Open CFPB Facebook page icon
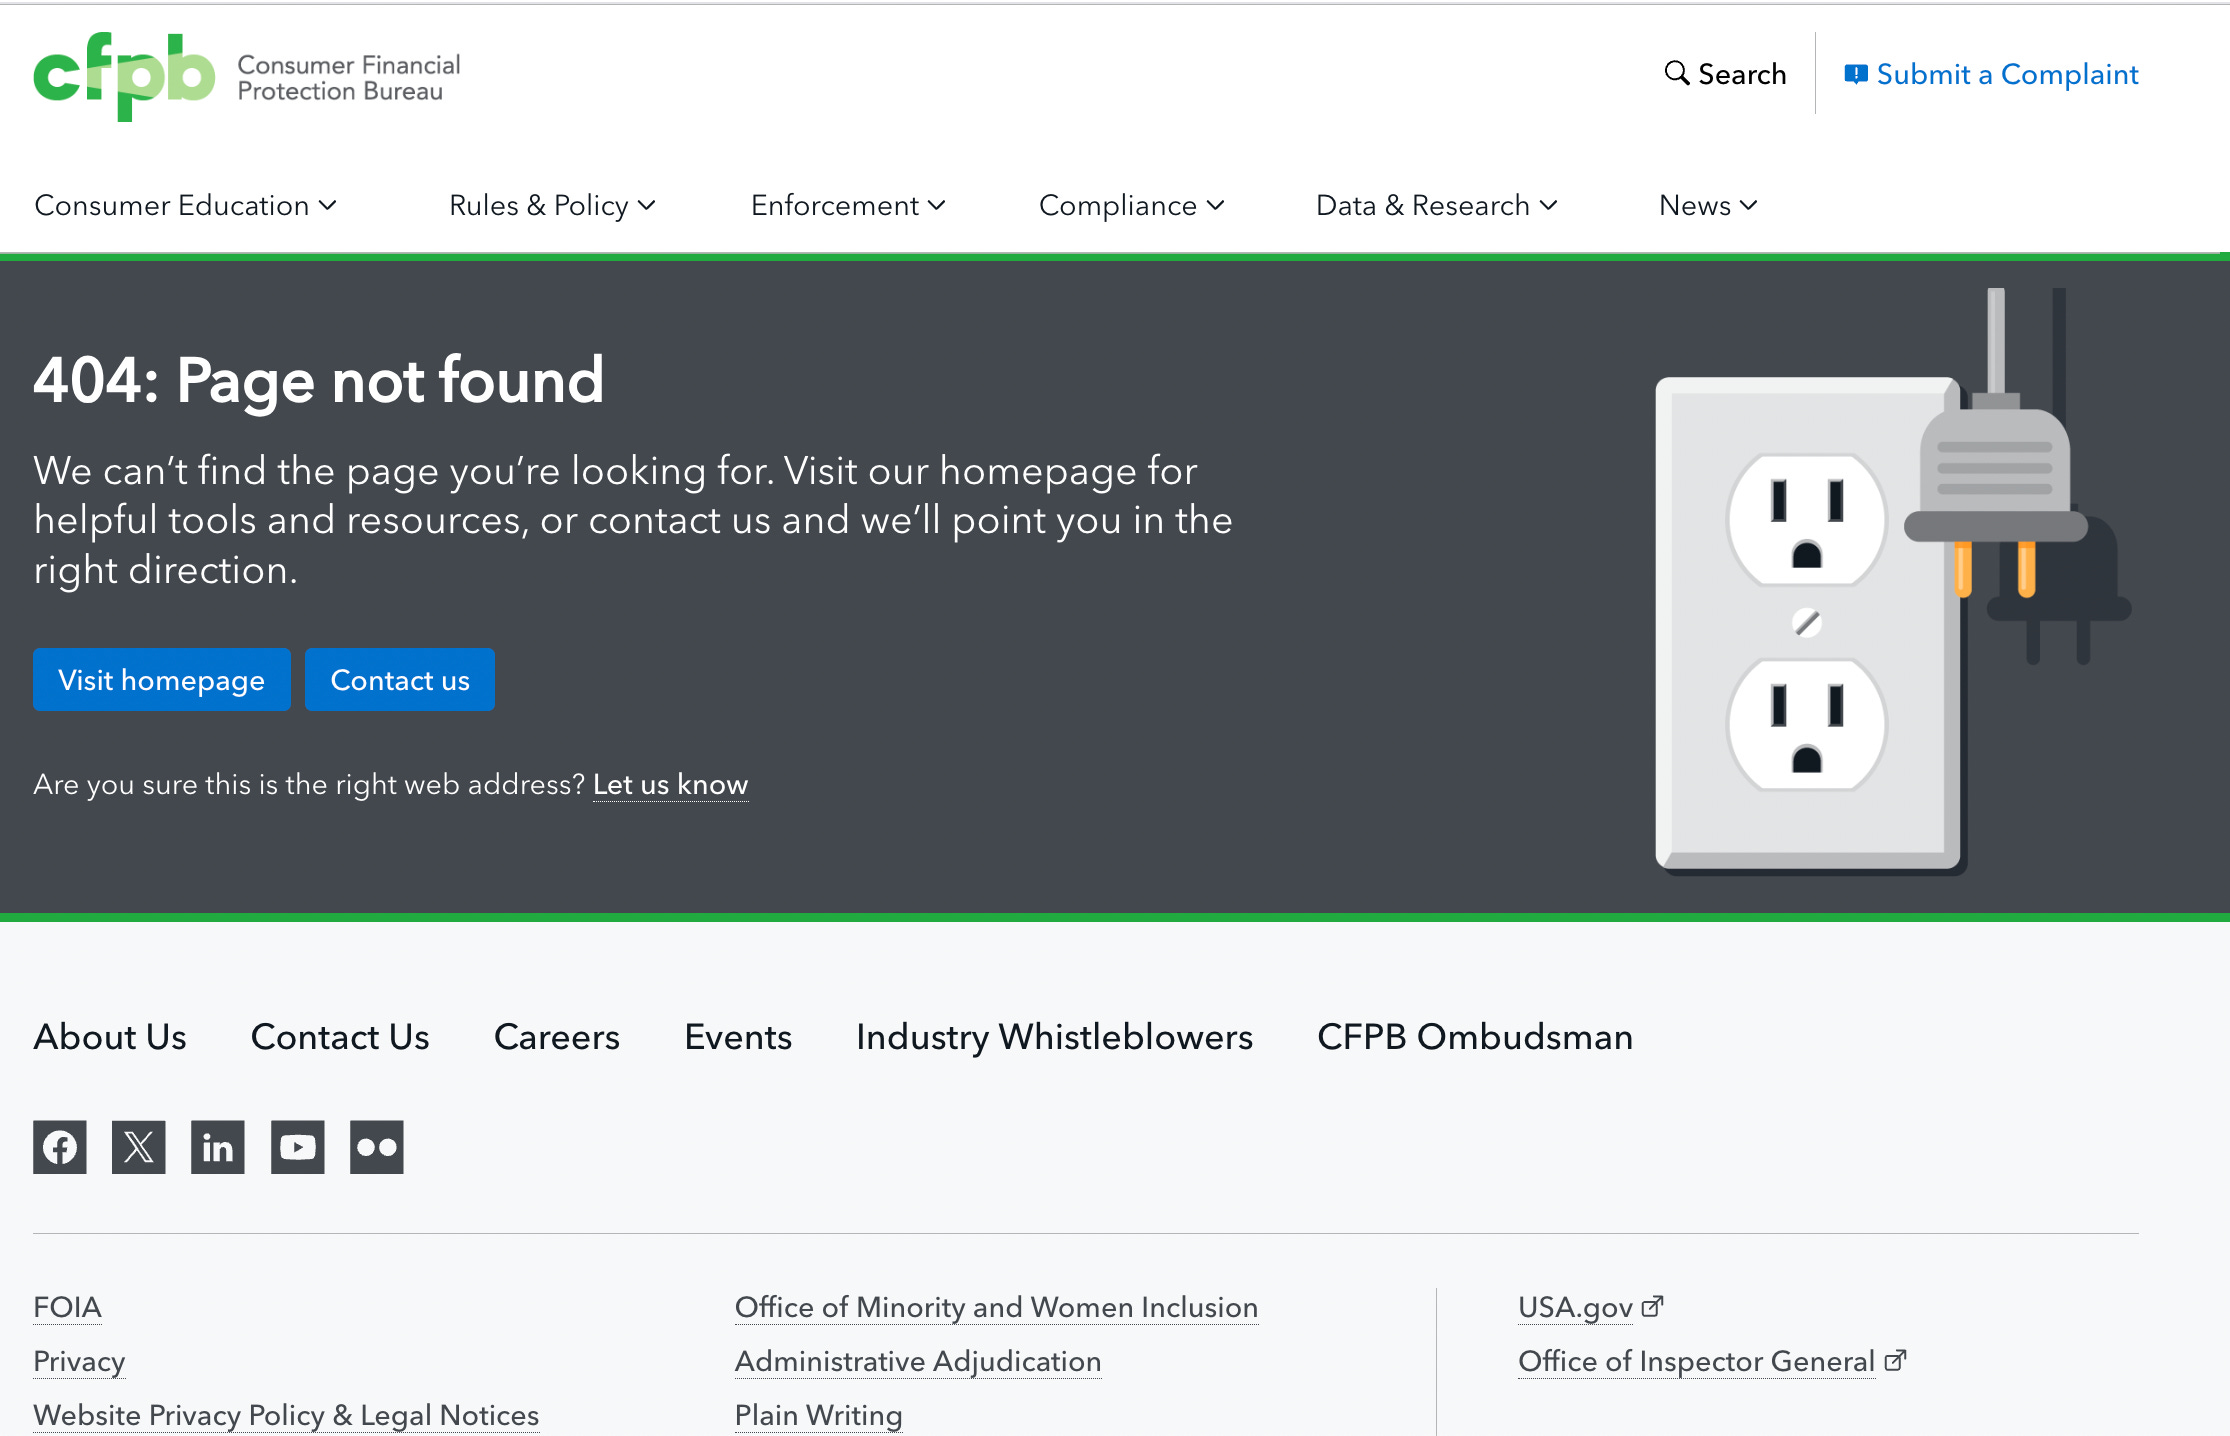Viewport: 2230px width, 1436px height. pos(60,1147)
